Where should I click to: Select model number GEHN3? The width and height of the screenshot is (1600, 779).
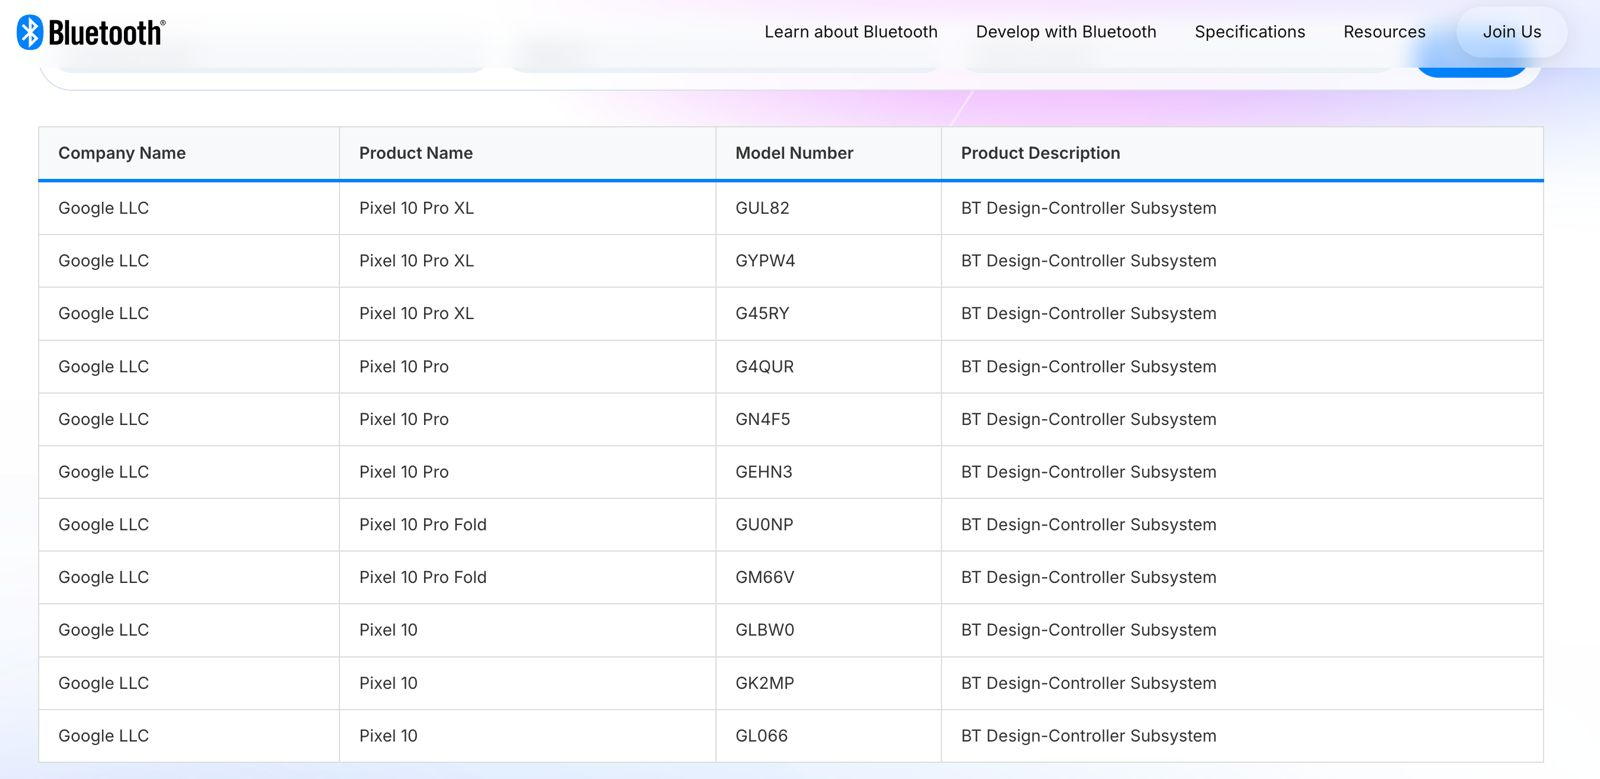(763, 472)
